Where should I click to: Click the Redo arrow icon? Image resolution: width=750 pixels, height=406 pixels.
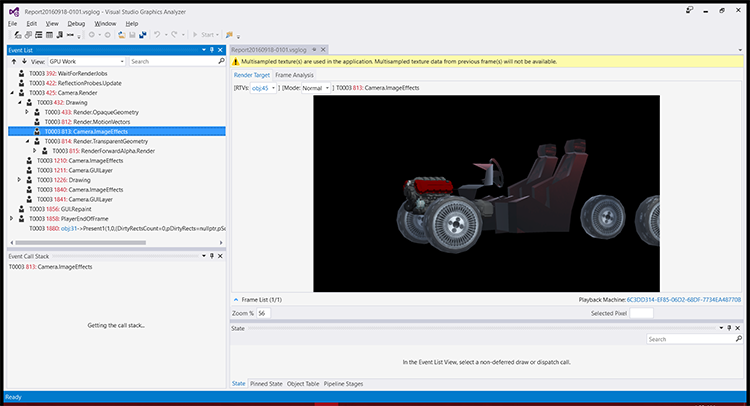(174, 34)
